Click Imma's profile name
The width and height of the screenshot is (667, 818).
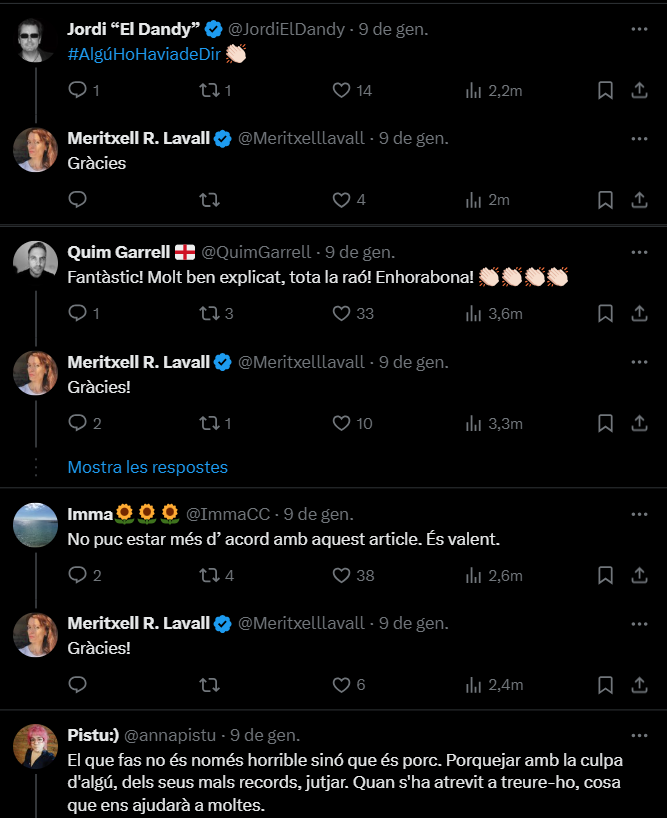[x=89, y=514]
